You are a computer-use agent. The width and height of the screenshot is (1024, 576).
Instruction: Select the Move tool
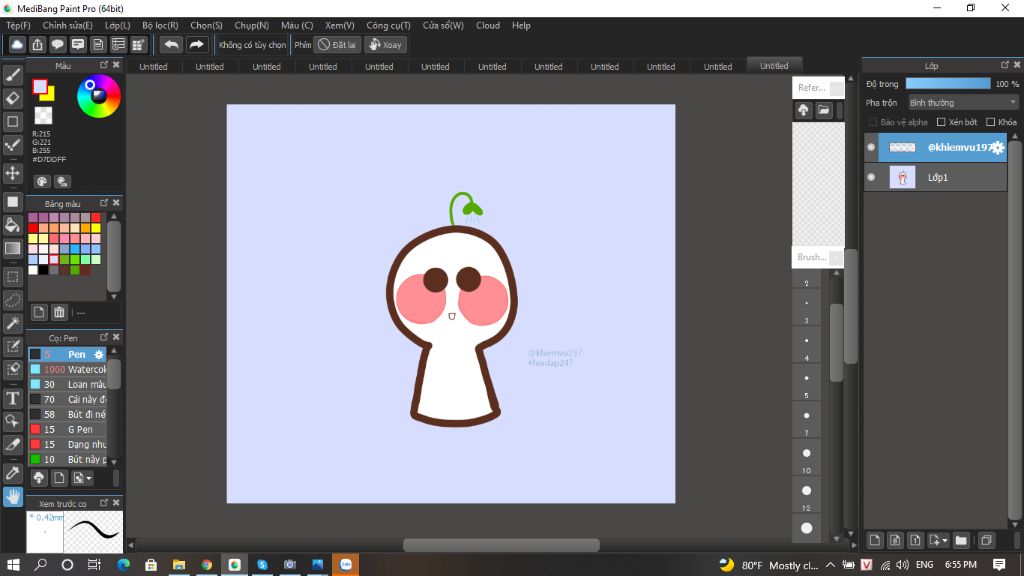[x=12, y=173]
